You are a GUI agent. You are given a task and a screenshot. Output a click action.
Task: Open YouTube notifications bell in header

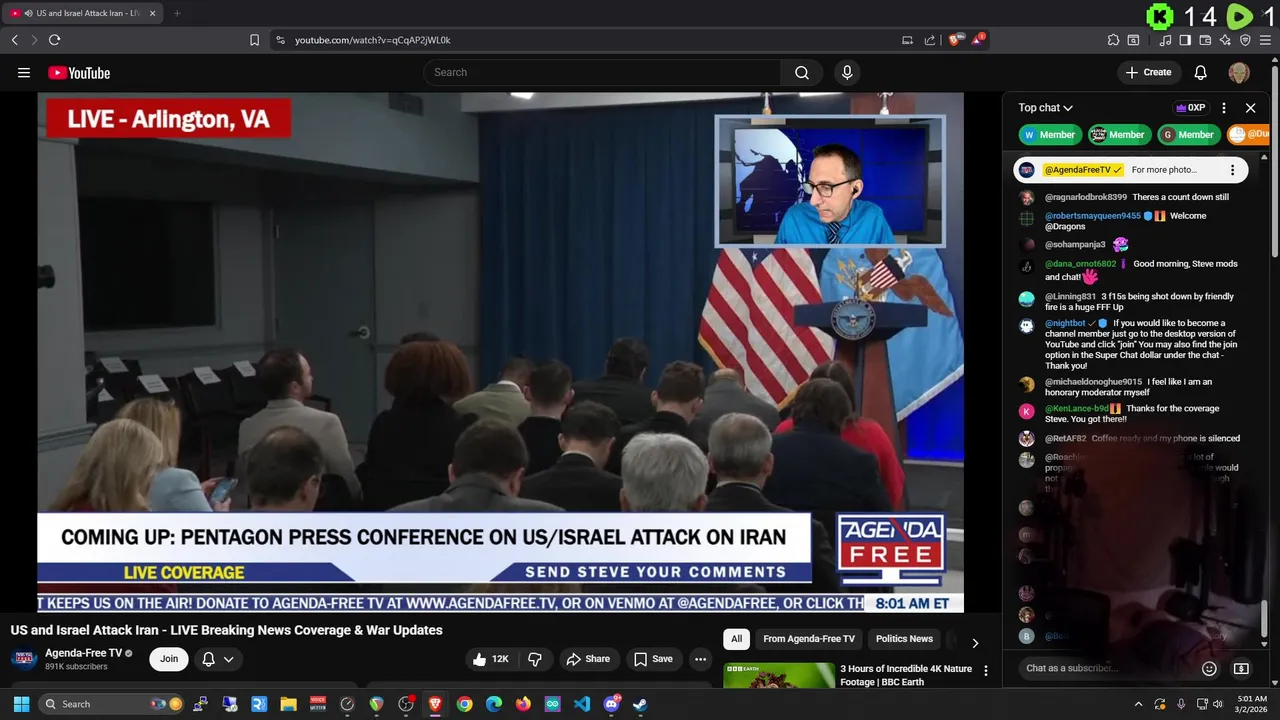1201,72
